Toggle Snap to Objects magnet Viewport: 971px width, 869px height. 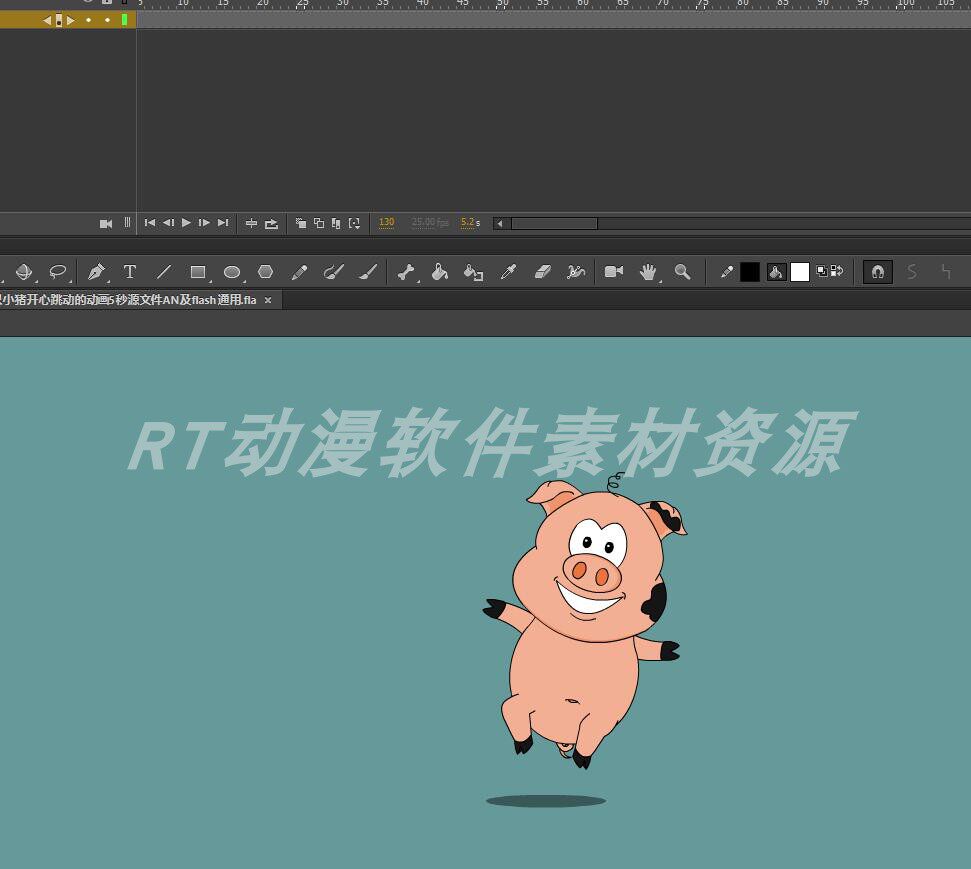point(877,272)
